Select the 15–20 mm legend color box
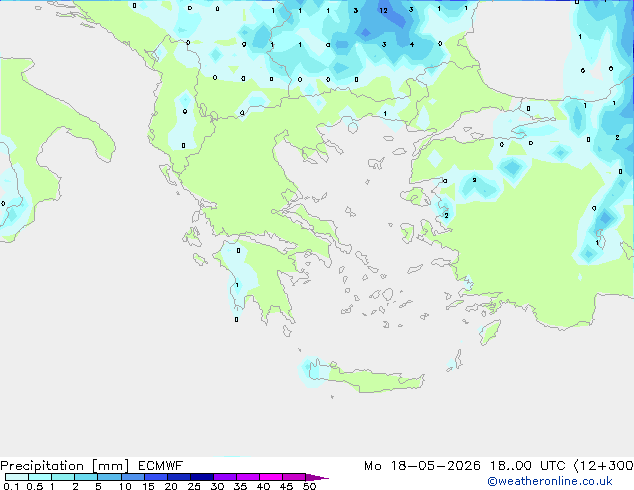Screen dimensions: 634x490 click(155, 477)
